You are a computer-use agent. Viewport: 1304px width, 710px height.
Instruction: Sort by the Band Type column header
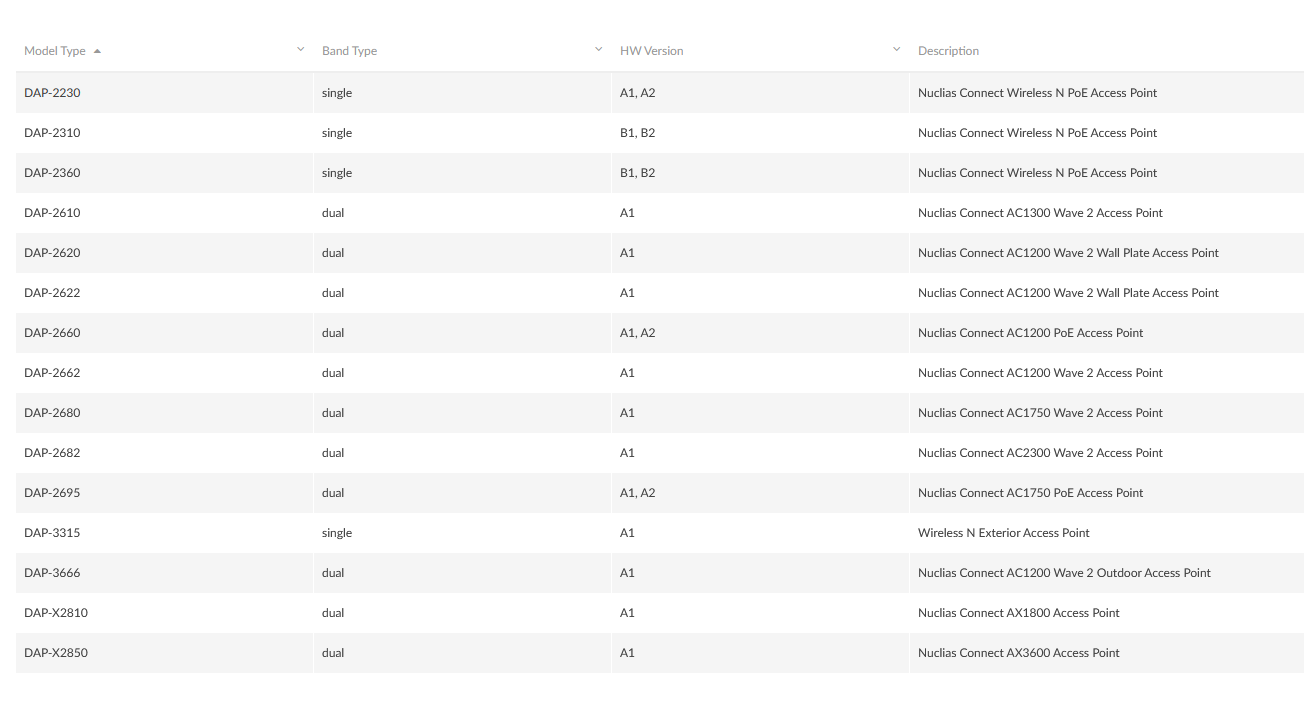[x=349, y=51]
